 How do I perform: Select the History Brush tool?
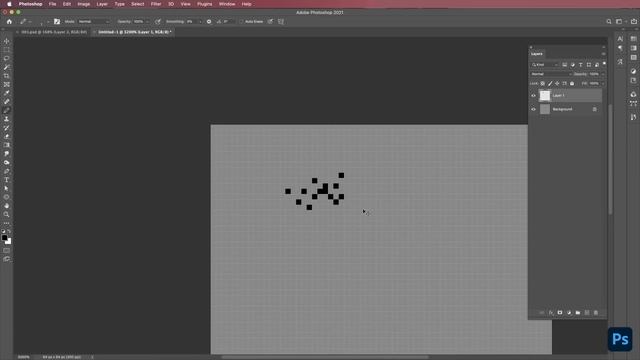coord(7,128)
